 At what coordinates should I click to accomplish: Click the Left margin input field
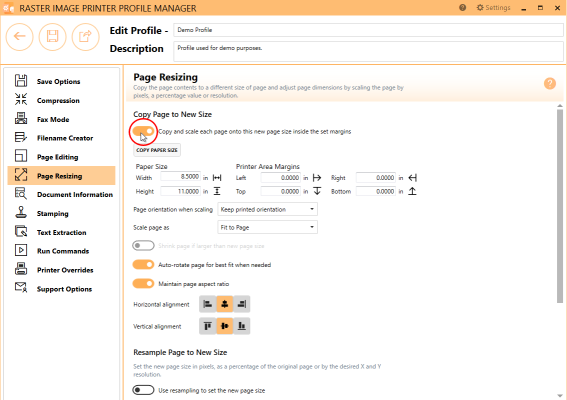[x=281, y=178]
